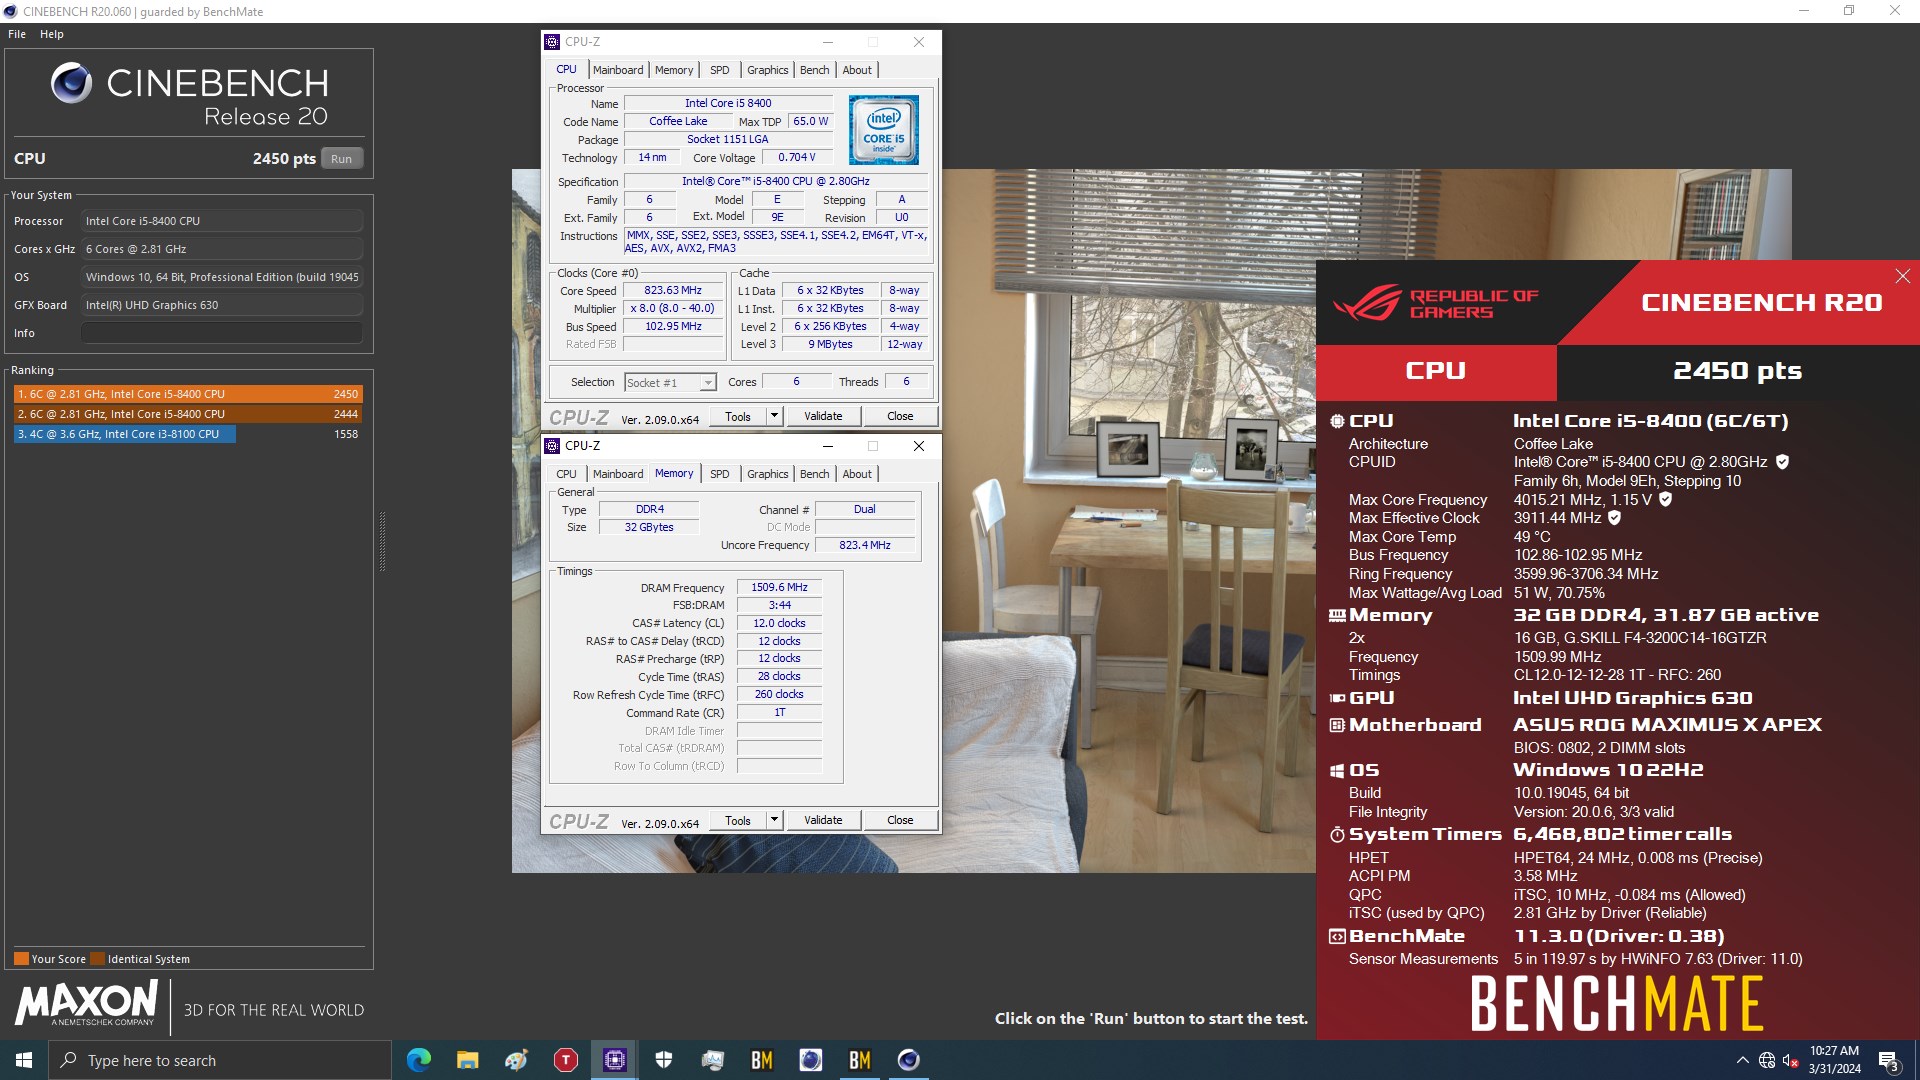Open the first BM BenchMate taskbar icon

point(761,1060)
